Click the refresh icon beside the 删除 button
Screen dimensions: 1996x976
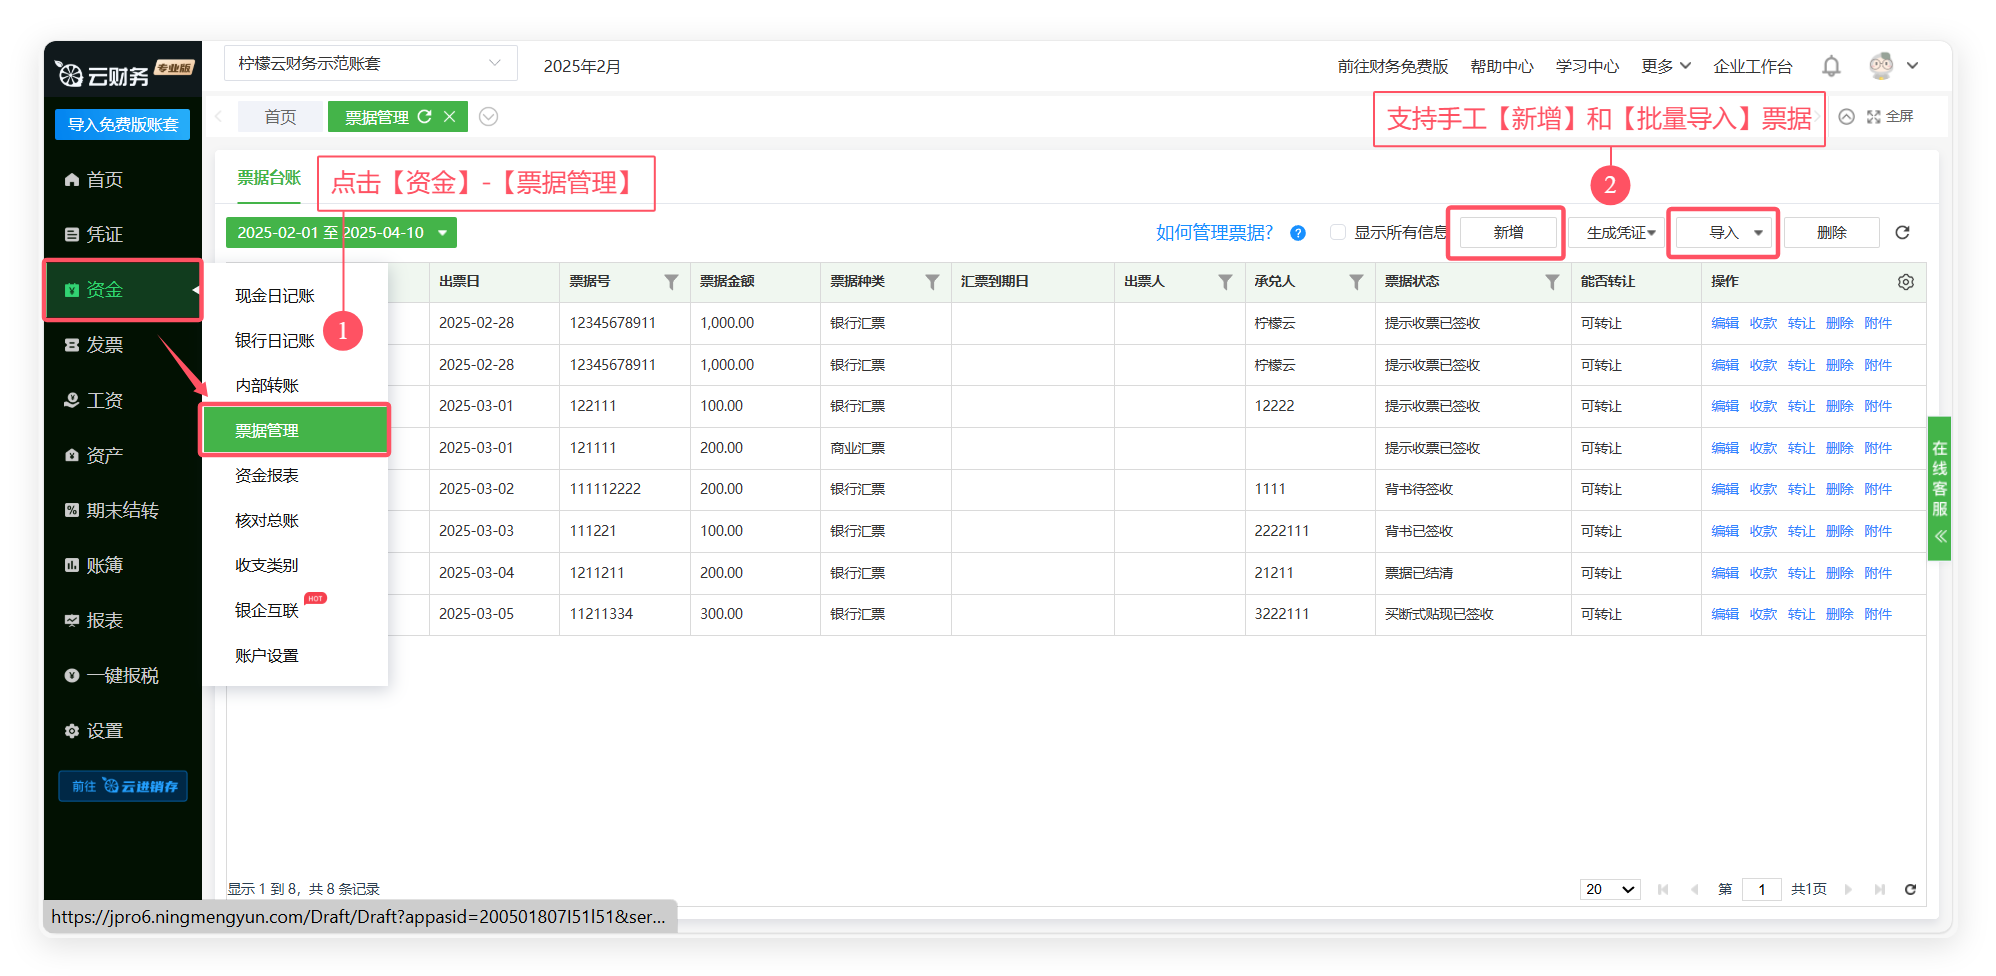[x=1902, y=233]
